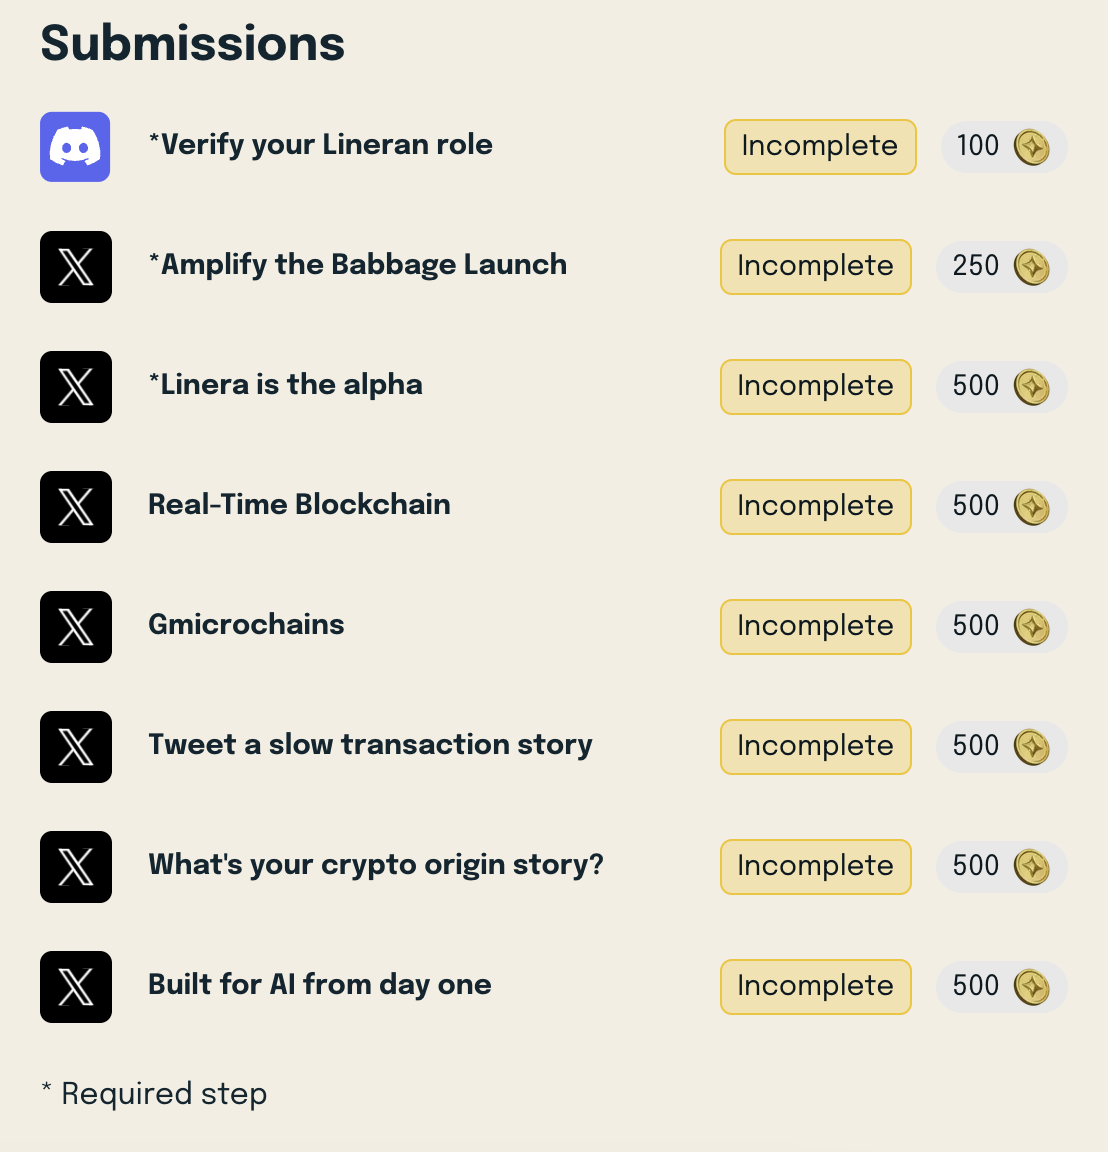Select the Gmicrochains task title

[246, 624]
